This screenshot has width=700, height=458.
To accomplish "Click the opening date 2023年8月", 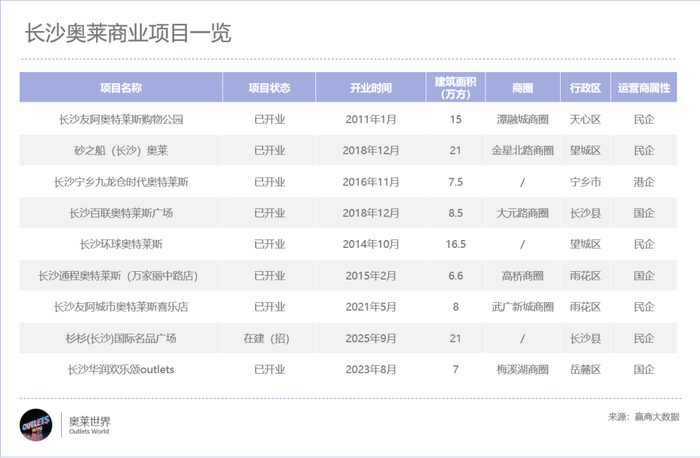I will click(371, 369).
